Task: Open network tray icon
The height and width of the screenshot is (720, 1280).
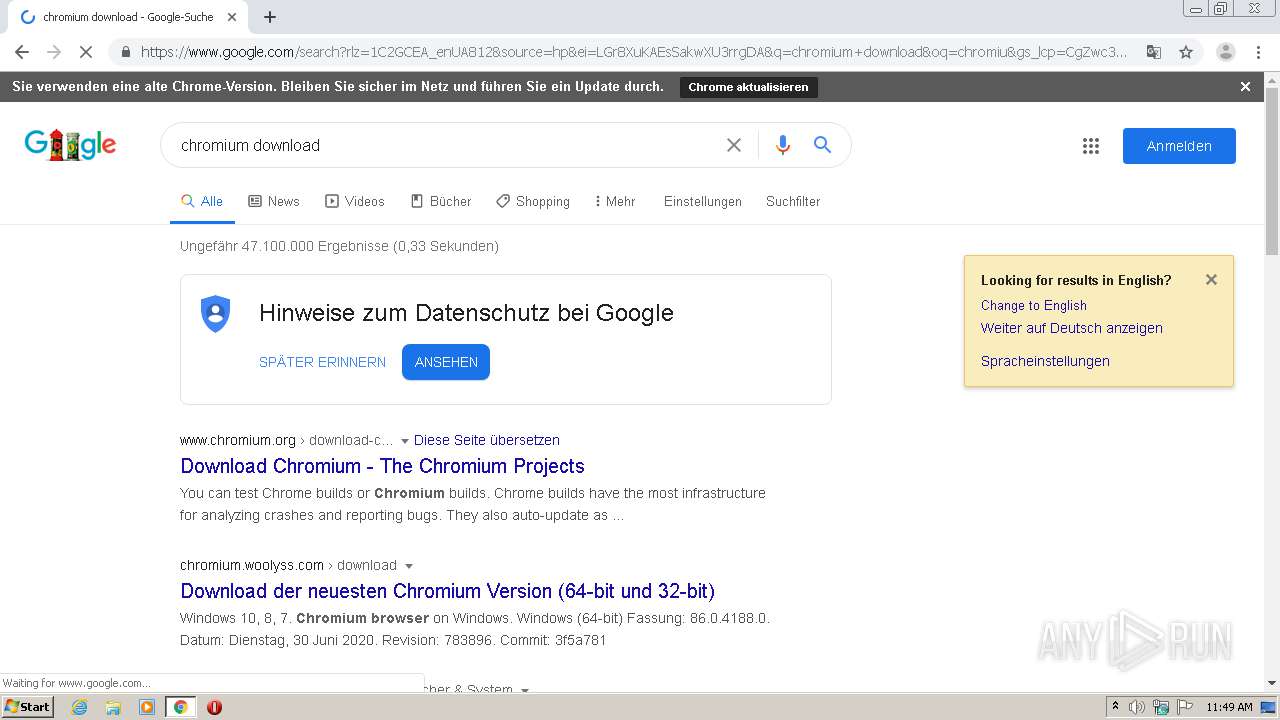Action: pyautogui.click(x=1161, y=707)
